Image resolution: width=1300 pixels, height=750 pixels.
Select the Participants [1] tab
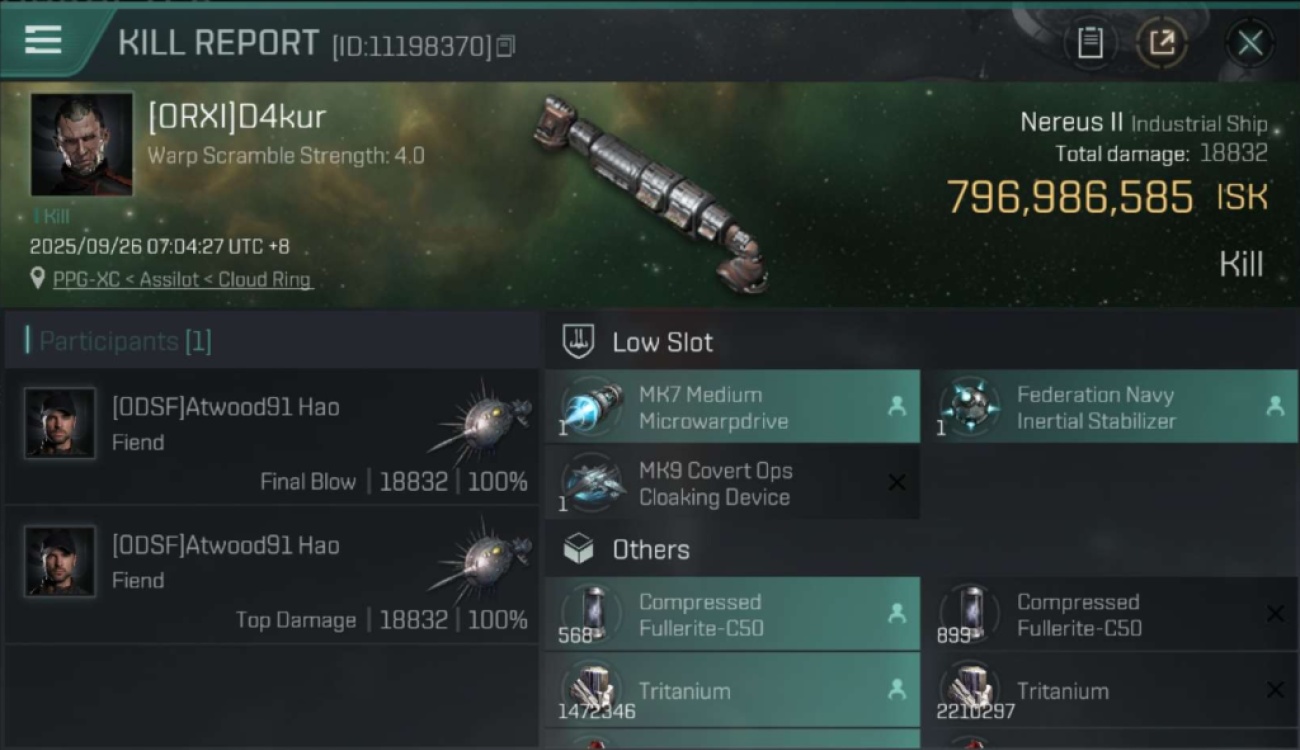(x=125, y=341)
